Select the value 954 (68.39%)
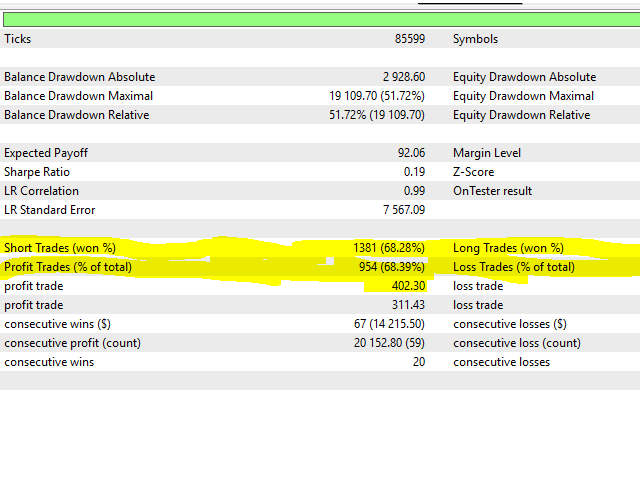The height and width of the screenshot is (480, 640). [x=392, y=267]
